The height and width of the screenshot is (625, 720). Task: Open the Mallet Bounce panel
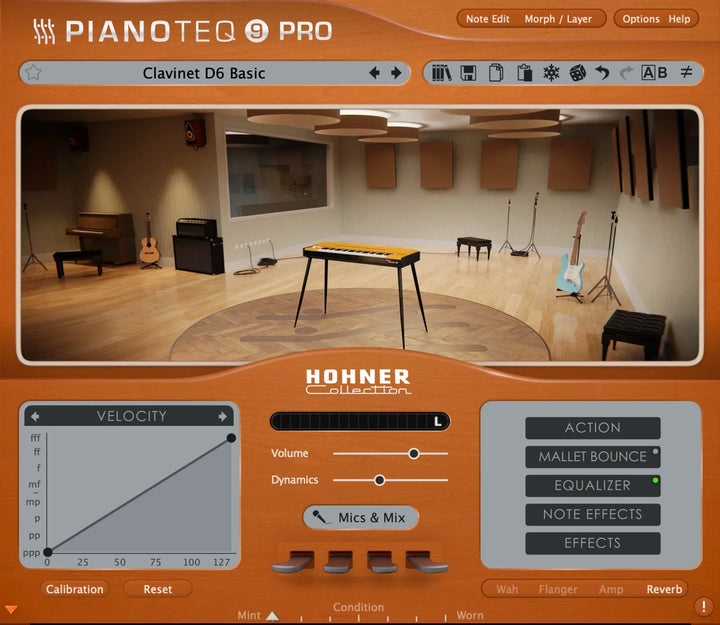click(593, 456)
